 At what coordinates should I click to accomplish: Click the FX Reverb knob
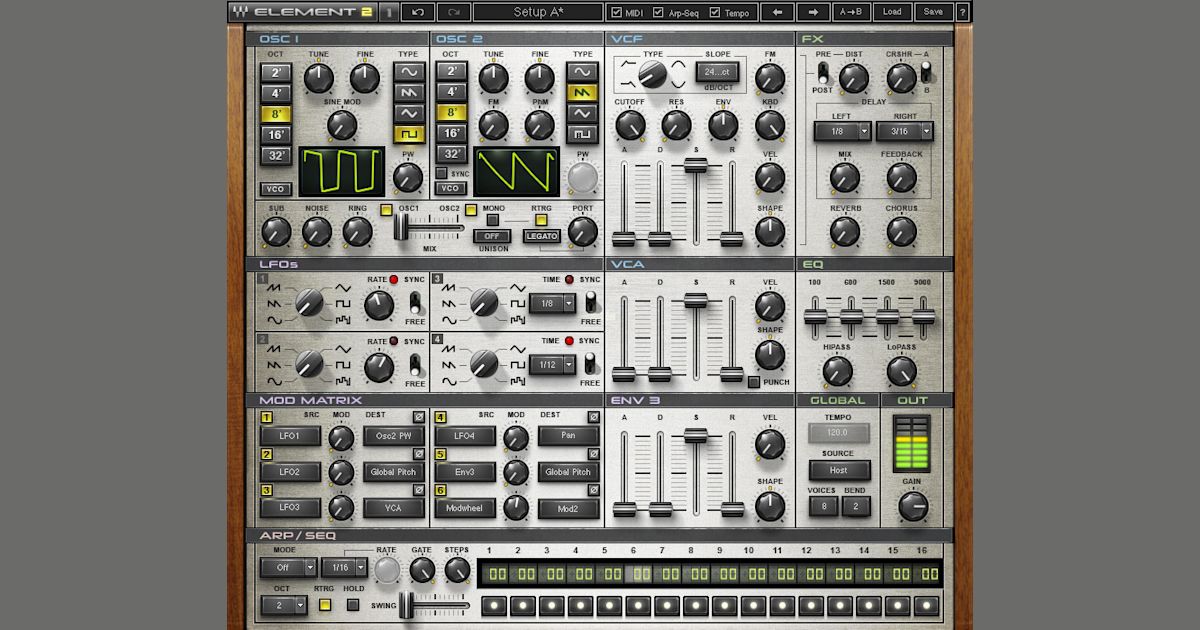(x=845, y=232)
